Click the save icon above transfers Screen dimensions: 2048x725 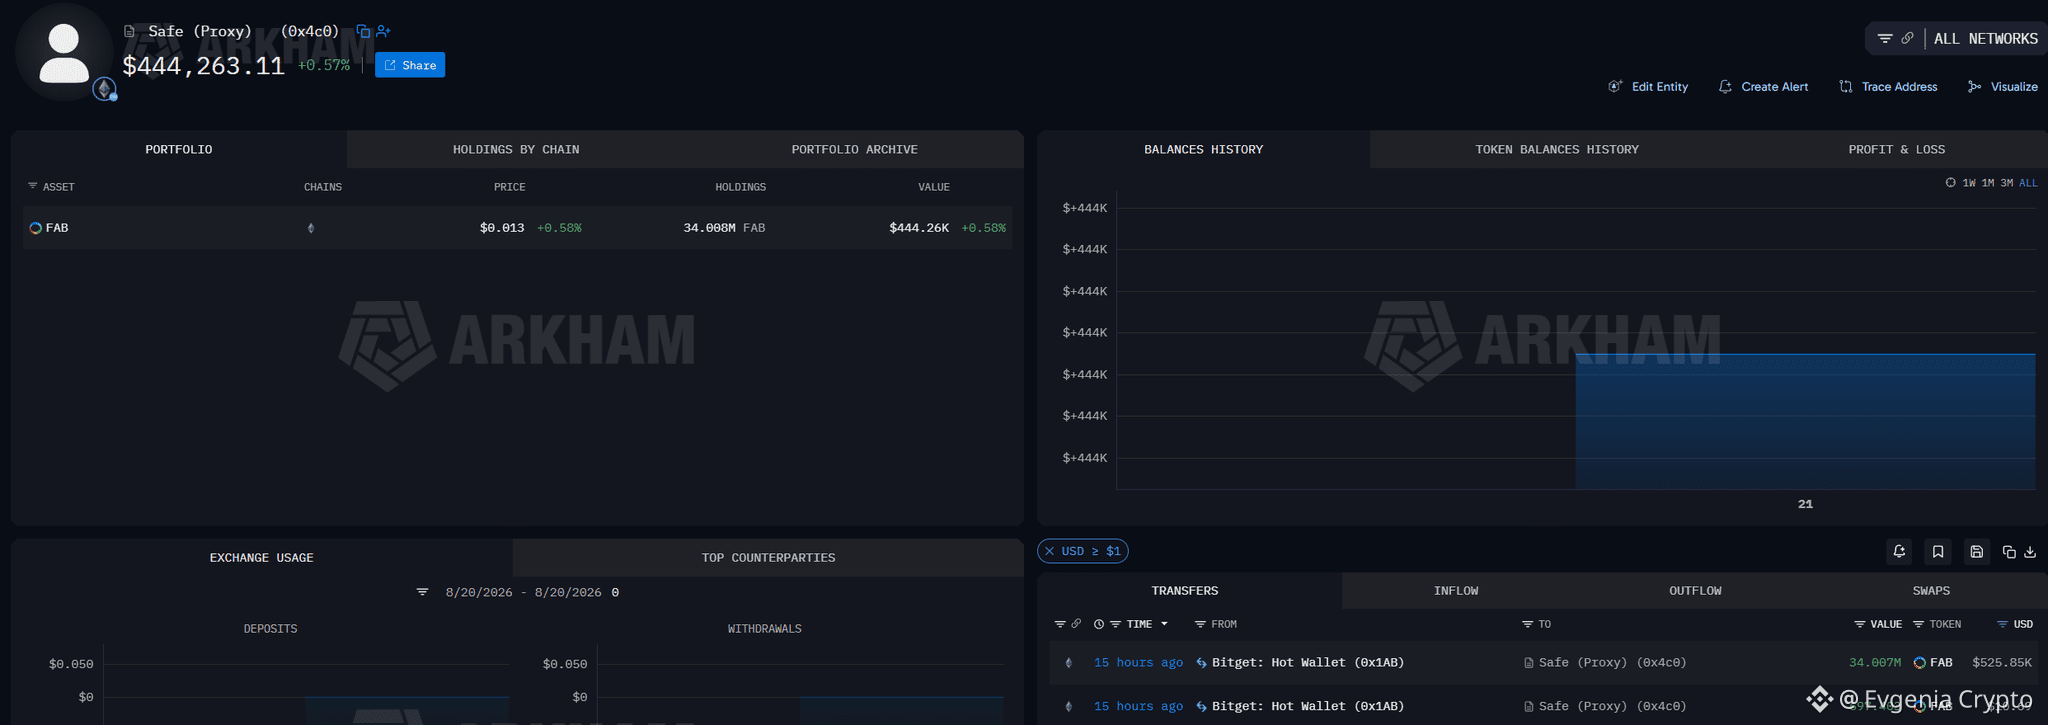(1977, 551)
